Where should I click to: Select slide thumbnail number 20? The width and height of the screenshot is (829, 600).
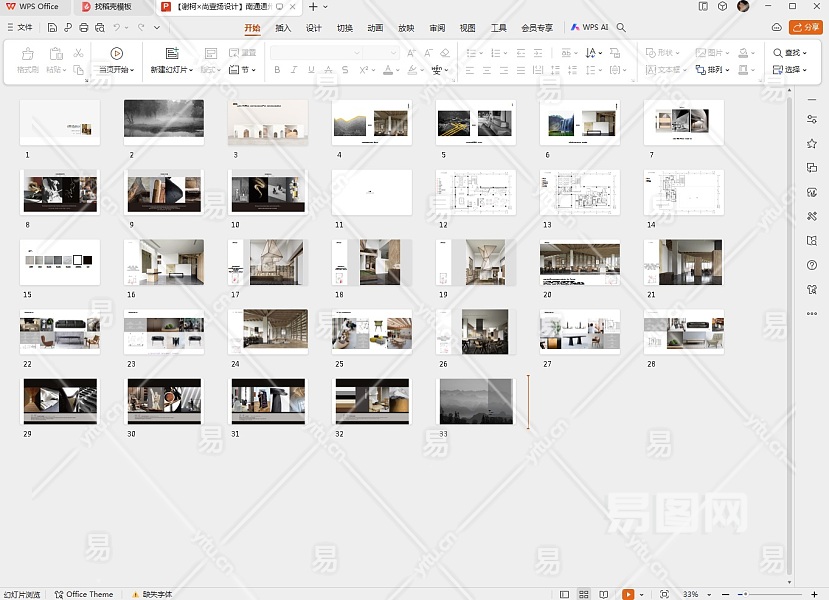[579, 262]
